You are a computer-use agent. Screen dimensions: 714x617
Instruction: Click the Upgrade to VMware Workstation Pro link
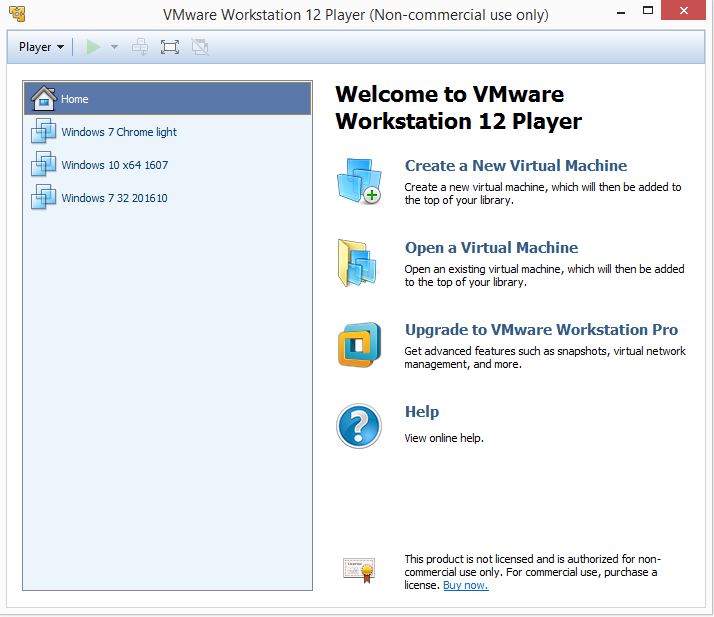pos(541,330)
